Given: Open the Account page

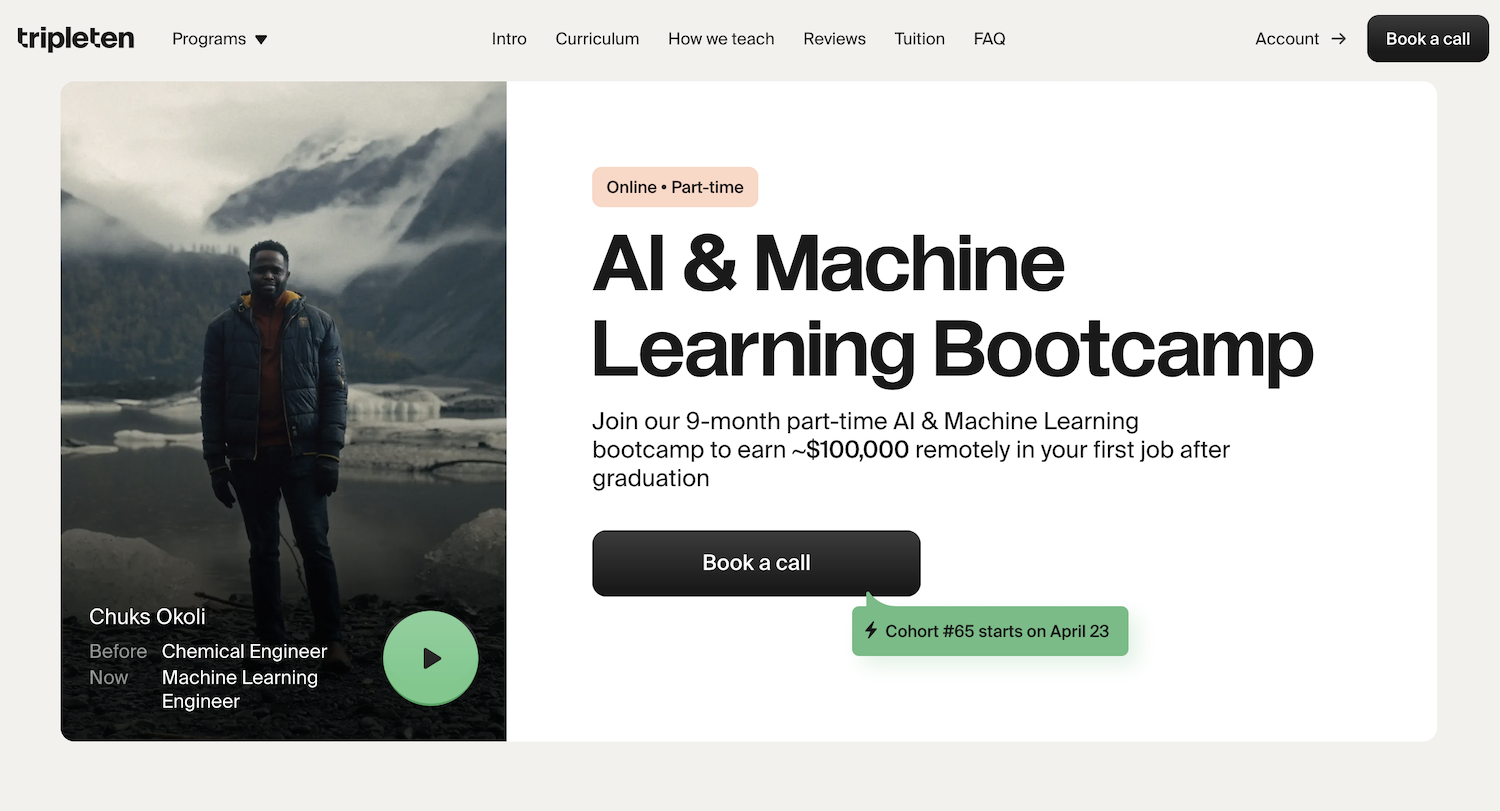Looking at the screenshot, I should tap(1287, 39).
